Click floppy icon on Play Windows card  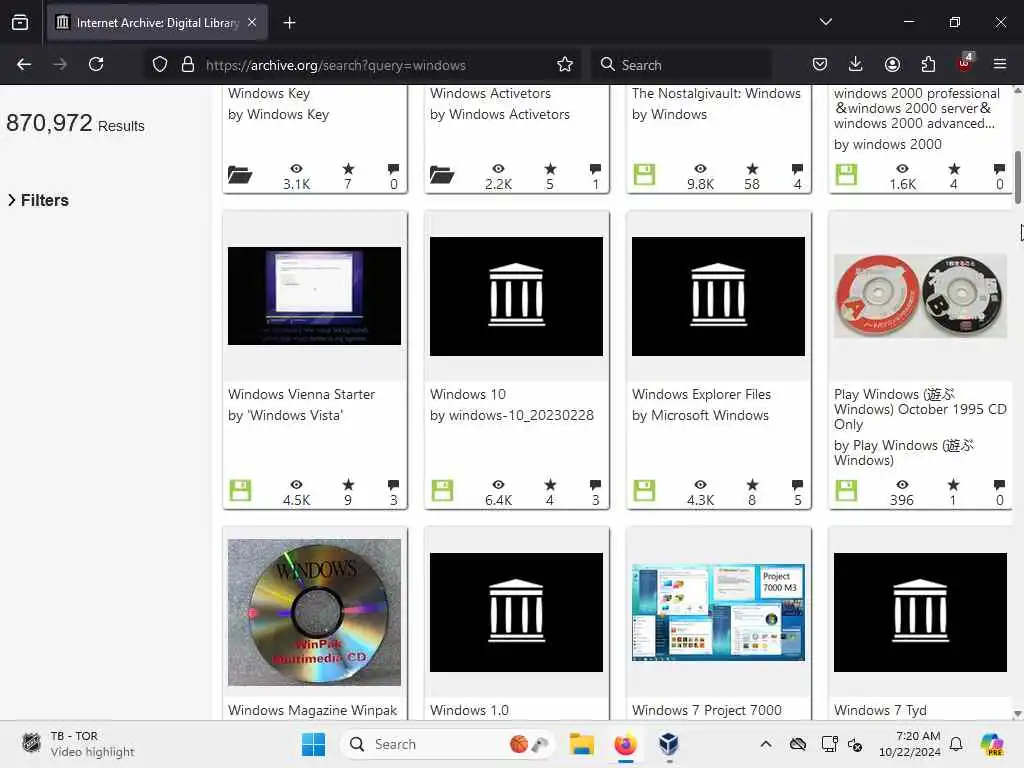(x=846, y=490)
